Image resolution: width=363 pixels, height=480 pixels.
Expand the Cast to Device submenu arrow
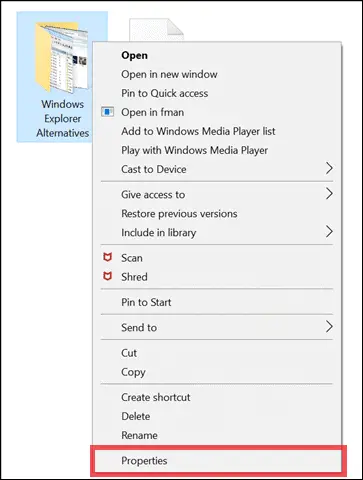[329, 168]
